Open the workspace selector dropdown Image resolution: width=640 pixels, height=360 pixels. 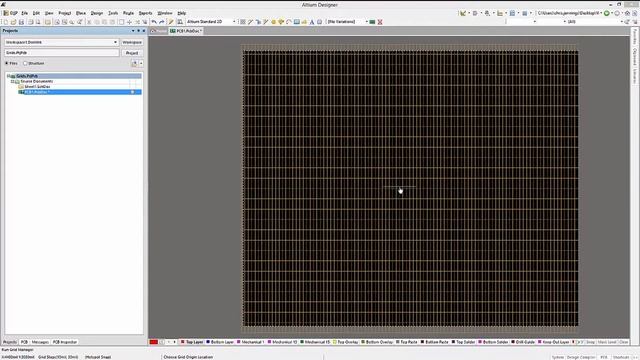[x=116, y=42]
